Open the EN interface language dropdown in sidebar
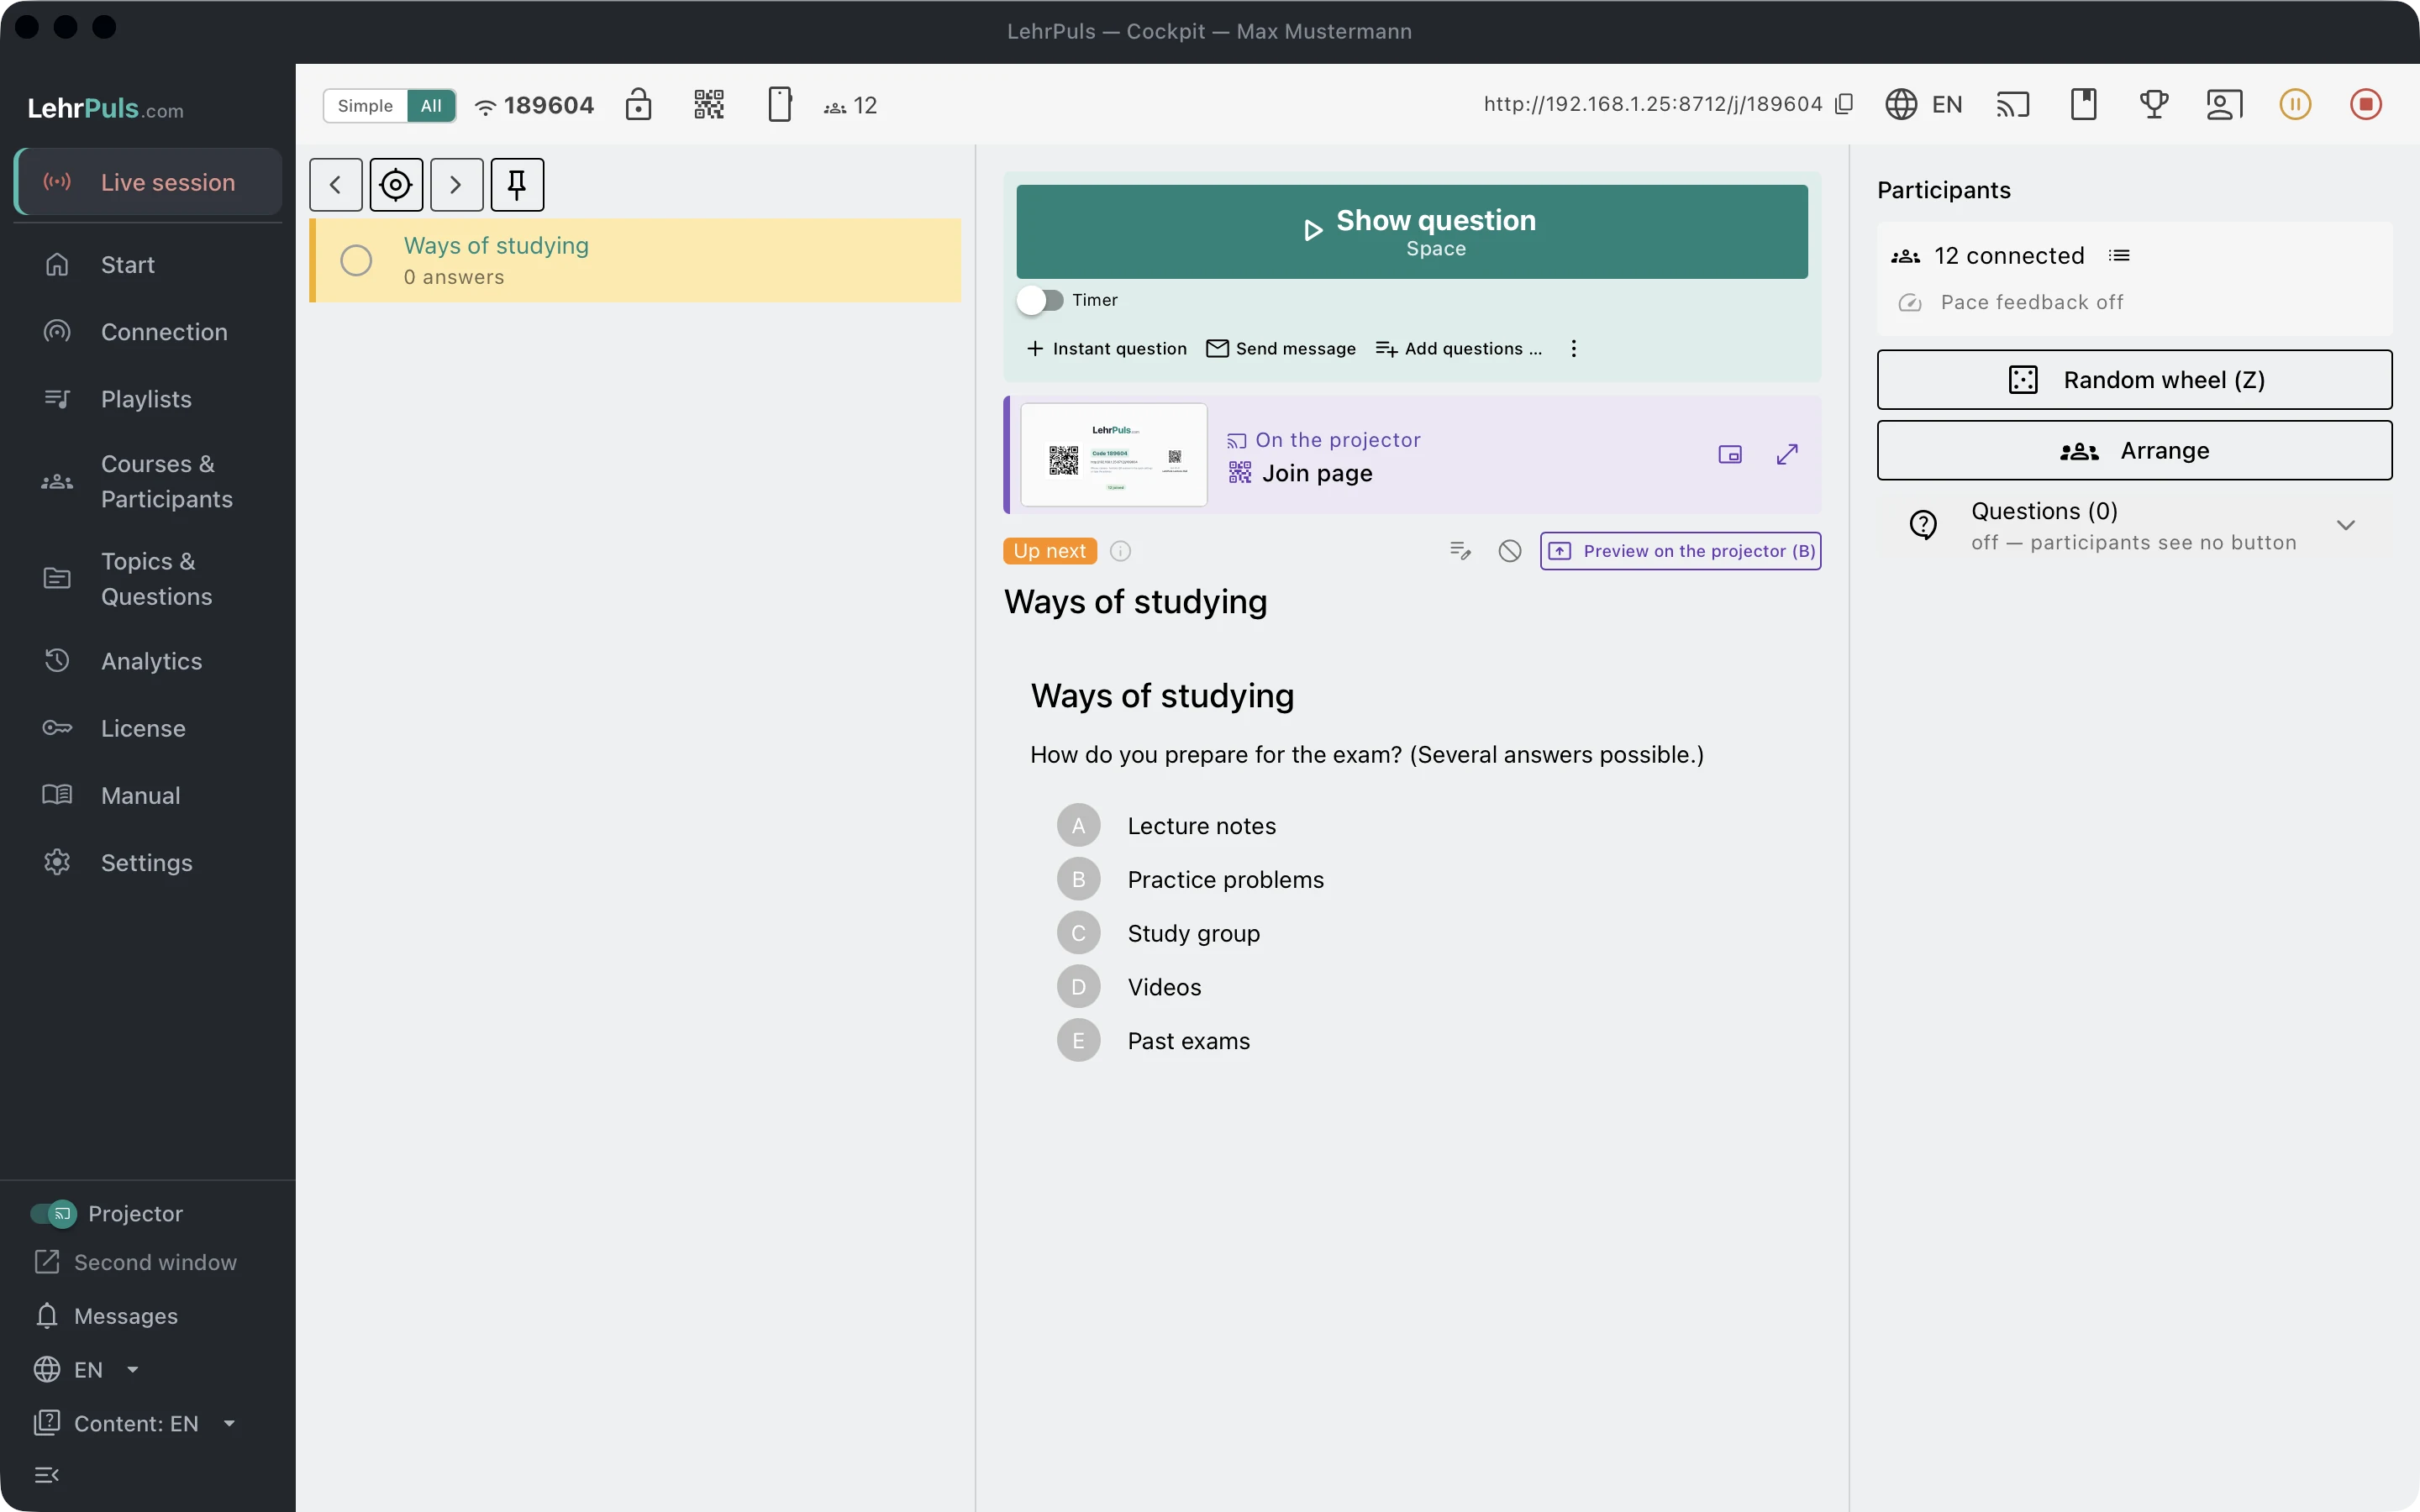The height and width of the screenshot is (1512, 2420). [87, 1369]
